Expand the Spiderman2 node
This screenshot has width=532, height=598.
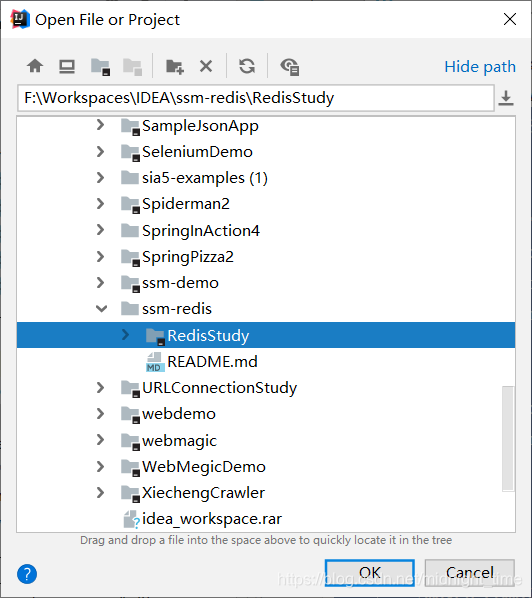(100, 203)
